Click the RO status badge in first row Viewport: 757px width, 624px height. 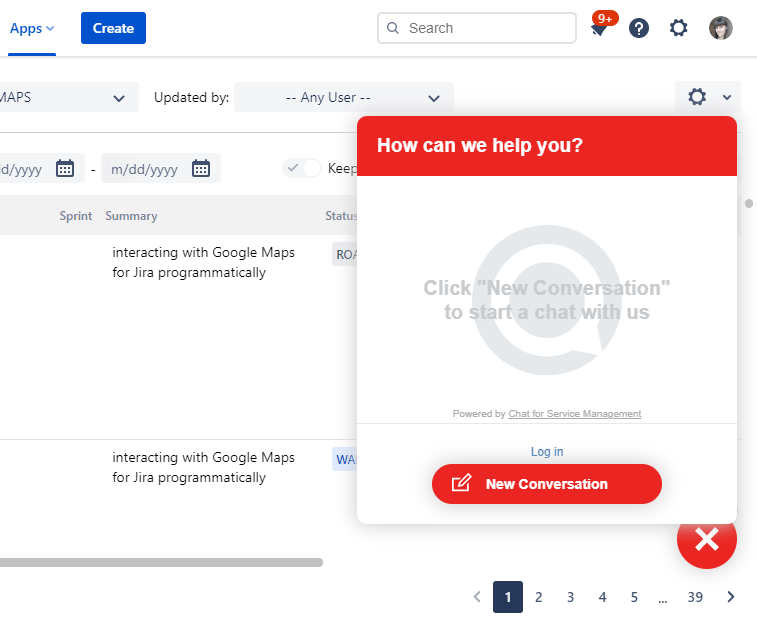click(x=345, y=254)
